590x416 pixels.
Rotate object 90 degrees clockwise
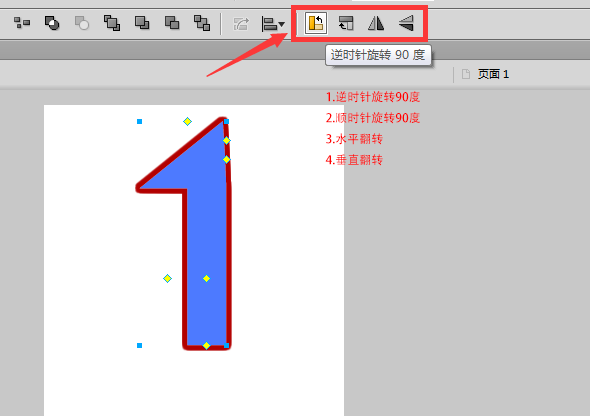[346, 23]
